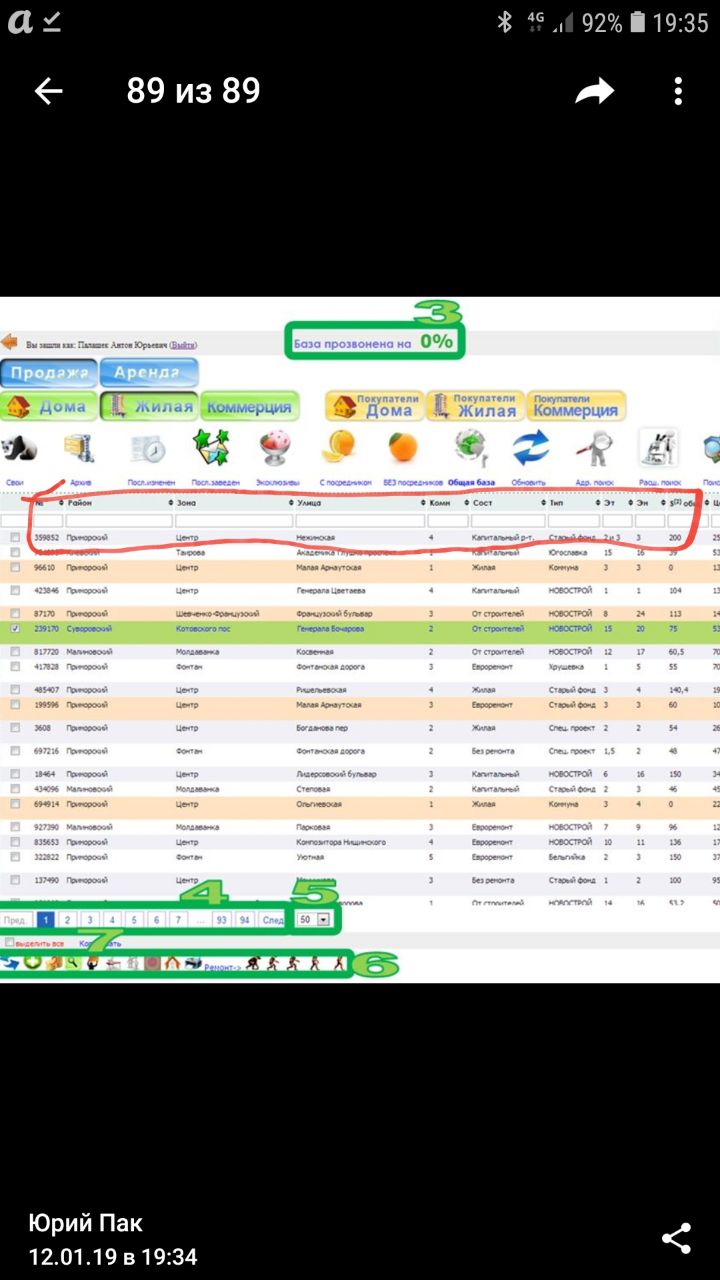Tick the checkbox for listing 423846

pyautogui.click(x=15, y=590)
